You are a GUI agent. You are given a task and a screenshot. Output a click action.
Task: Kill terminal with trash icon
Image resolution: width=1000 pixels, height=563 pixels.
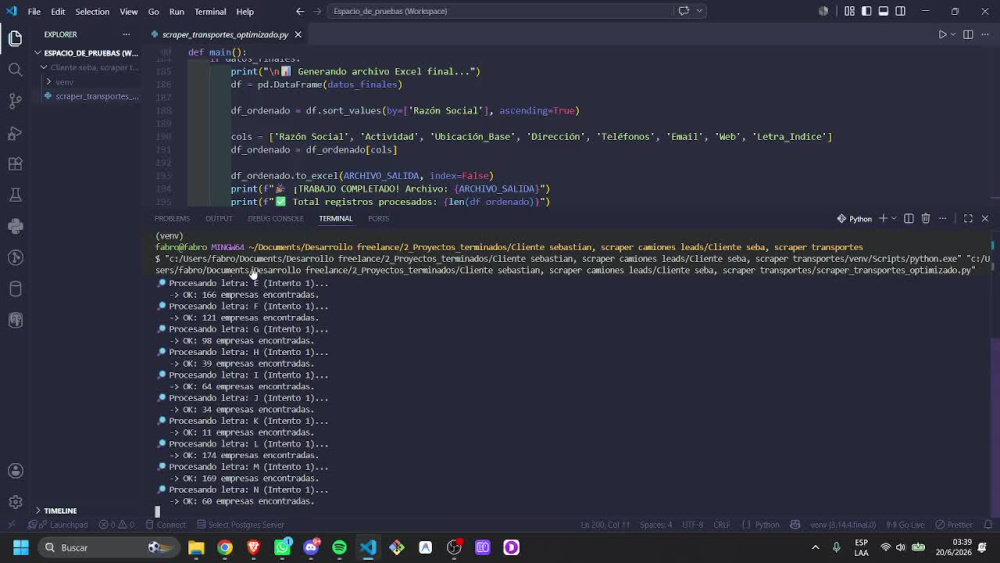point(925,219)
